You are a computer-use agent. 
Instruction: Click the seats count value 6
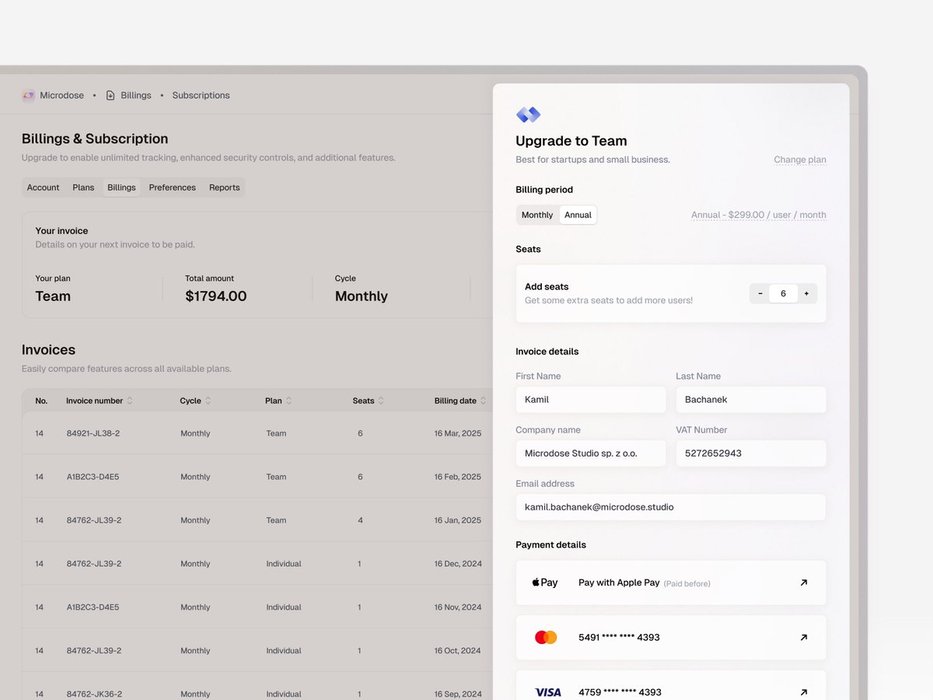[783, 293]
